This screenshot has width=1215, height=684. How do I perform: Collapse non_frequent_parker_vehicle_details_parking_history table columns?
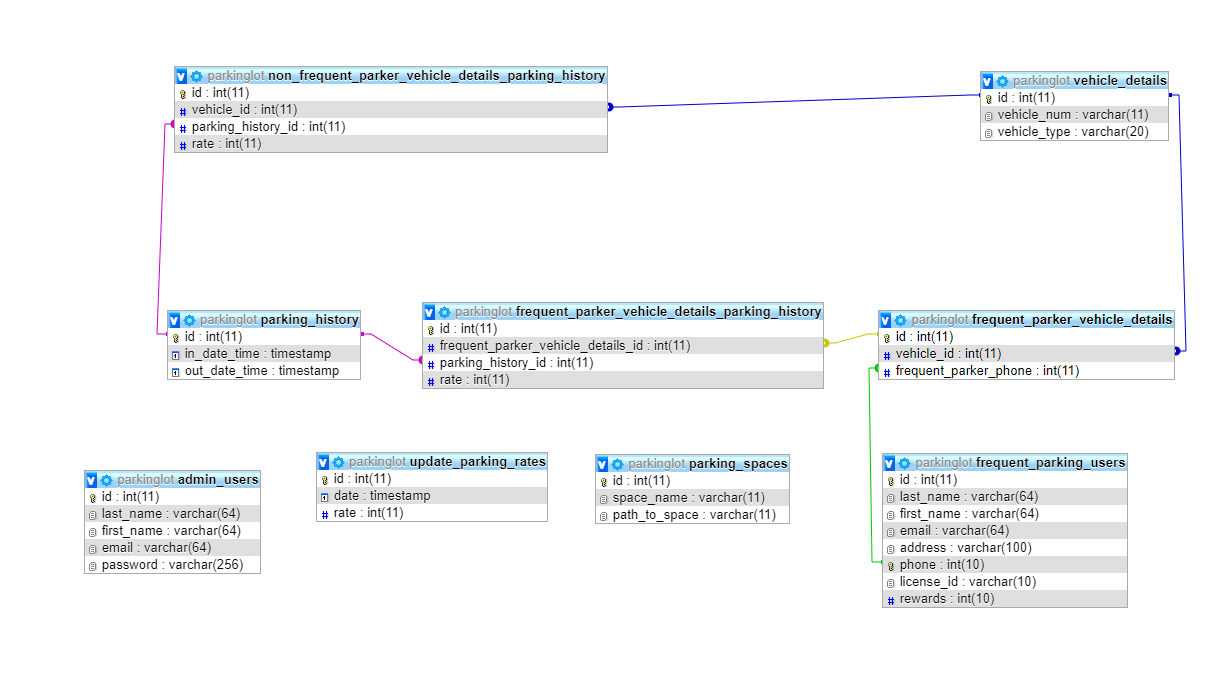181,76
